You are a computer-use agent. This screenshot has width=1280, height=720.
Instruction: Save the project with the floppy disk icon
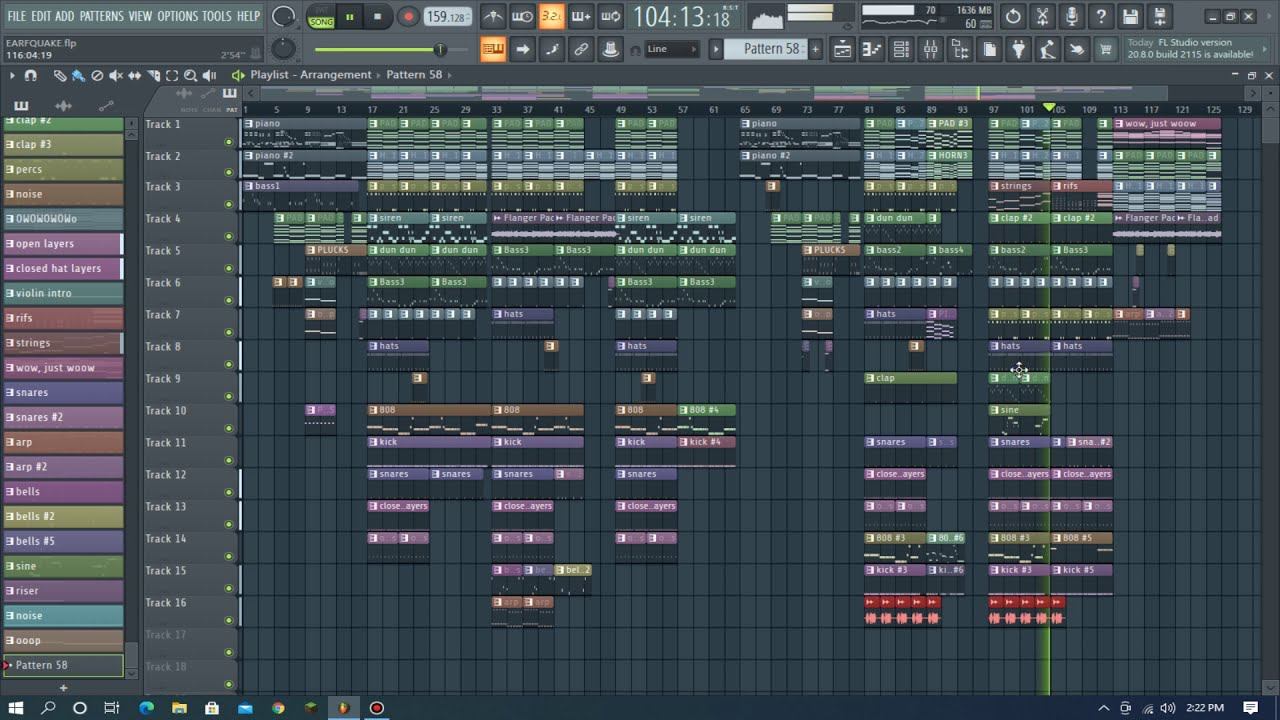pyautogui.click(x=1130, y=16)
